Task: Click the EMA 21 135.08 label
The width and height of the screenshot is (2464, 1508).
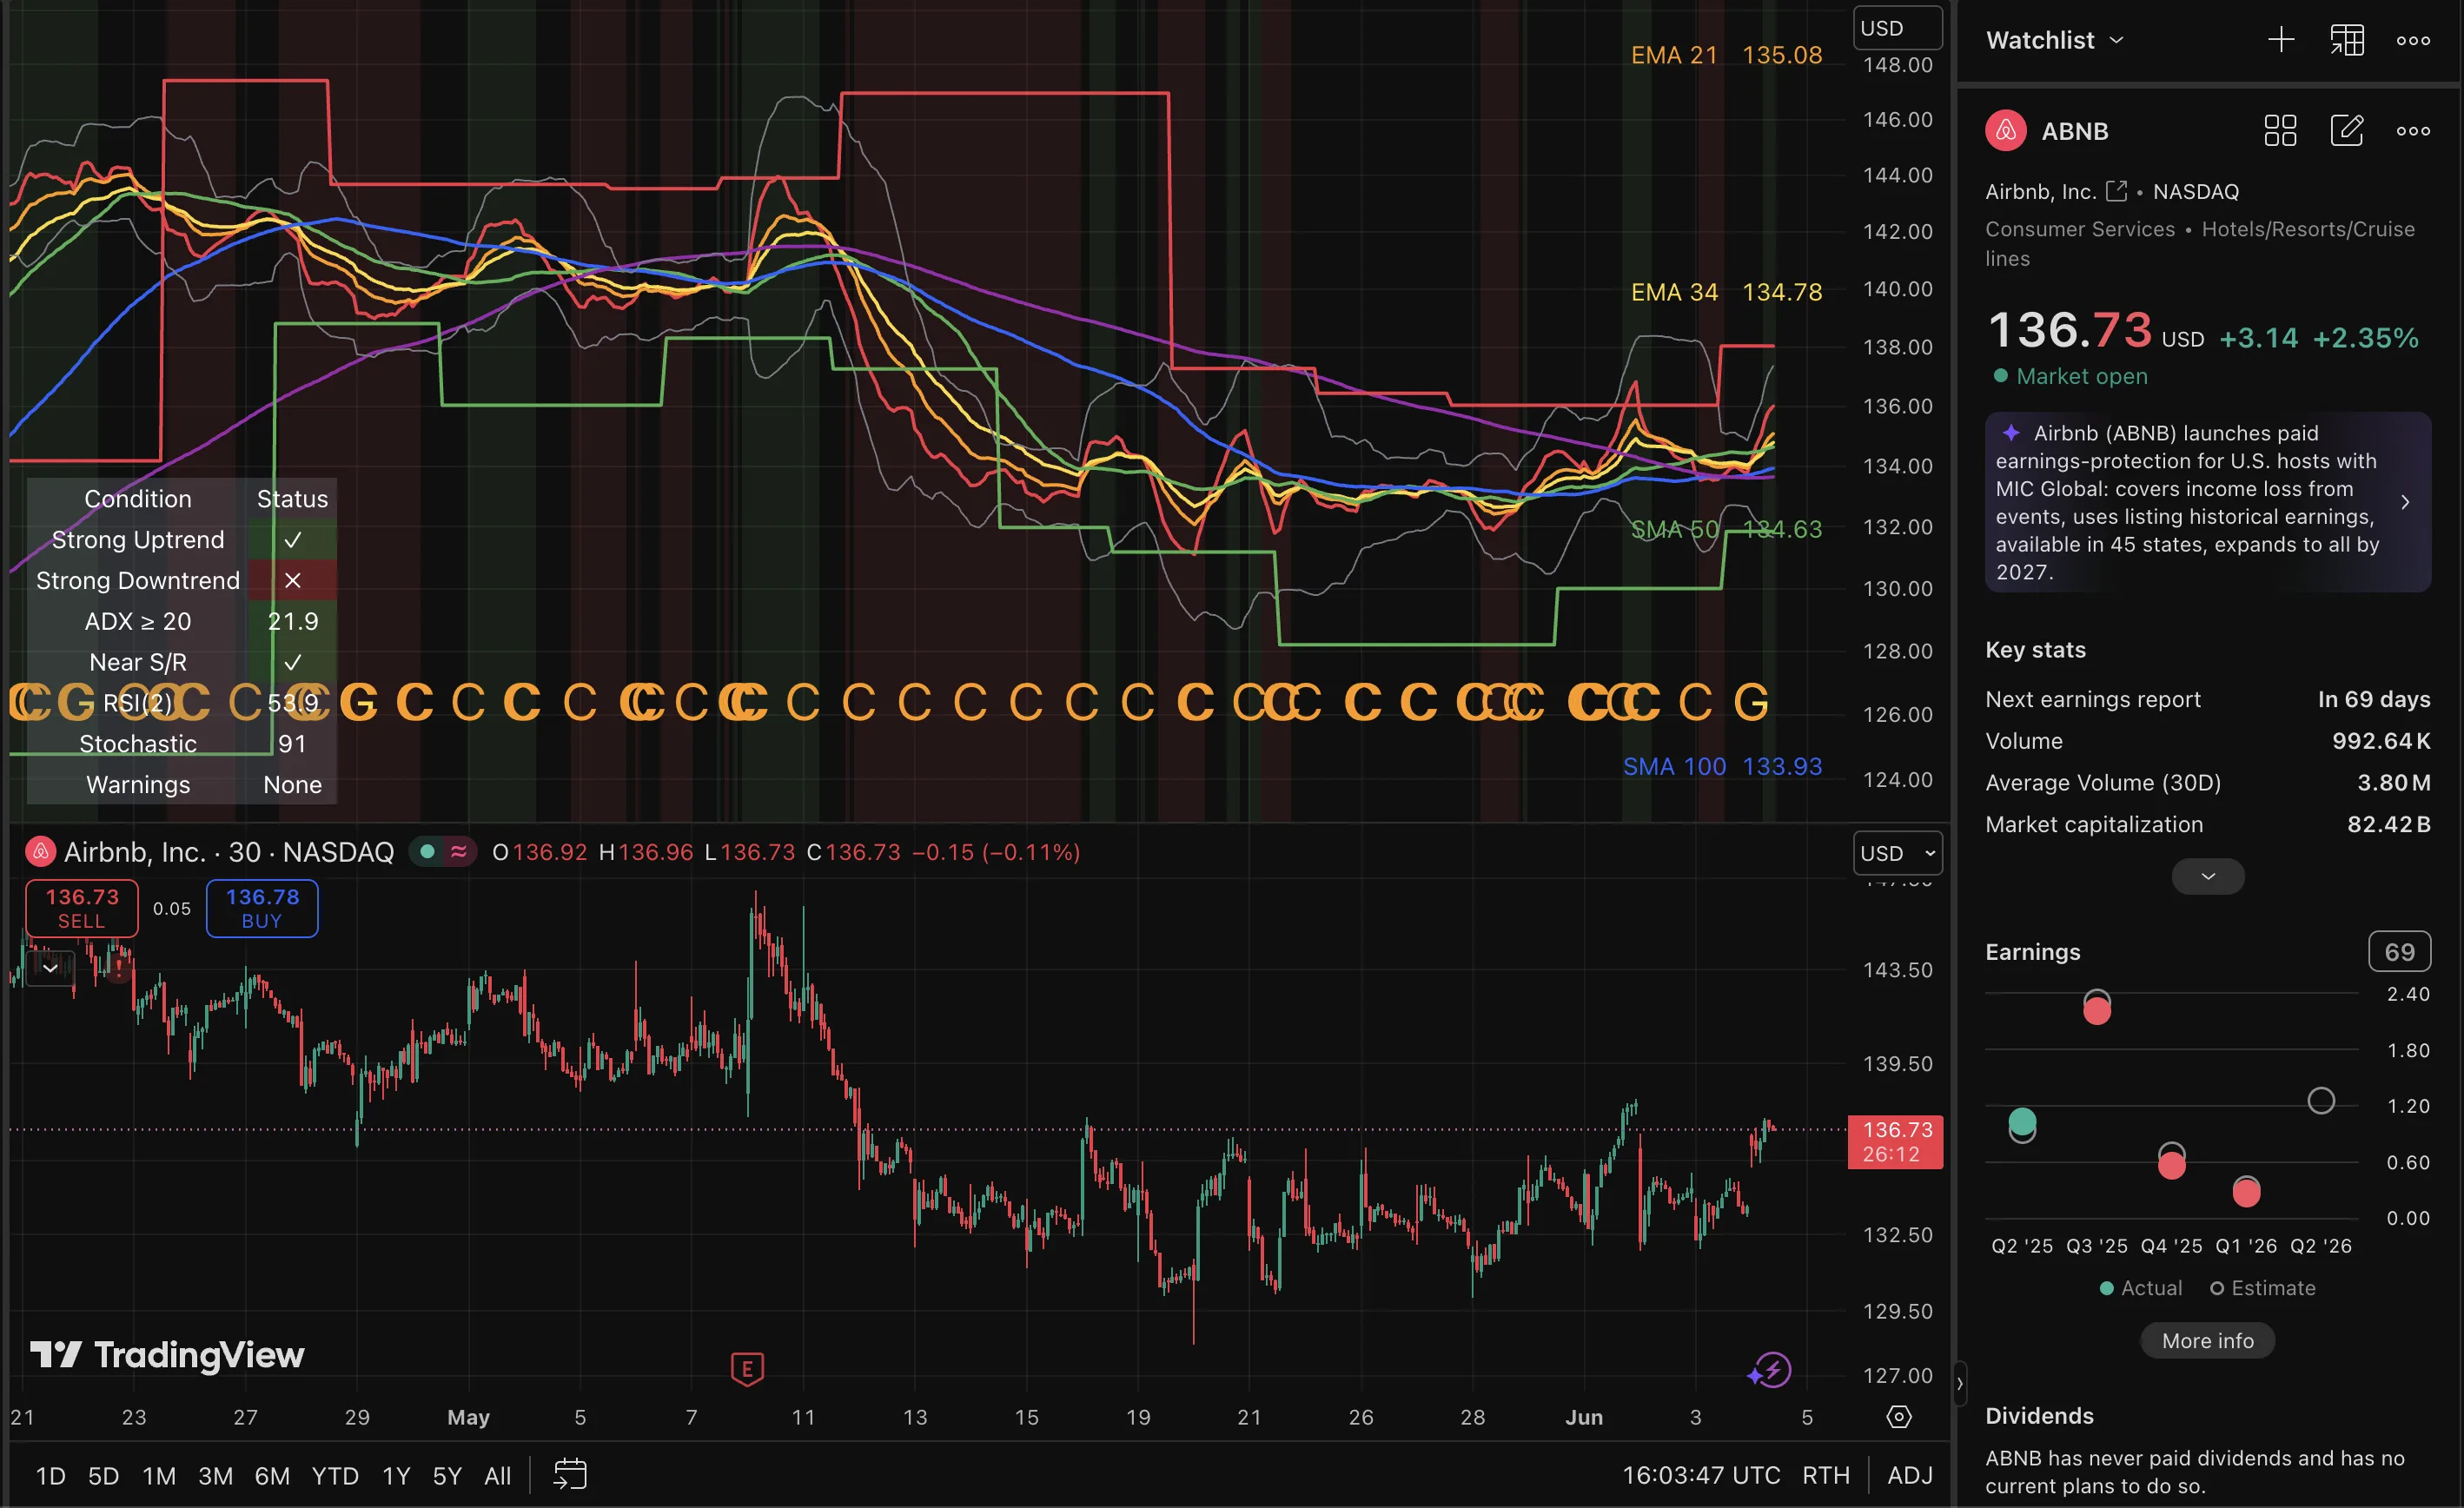Action: click(x=1726, y=55)
